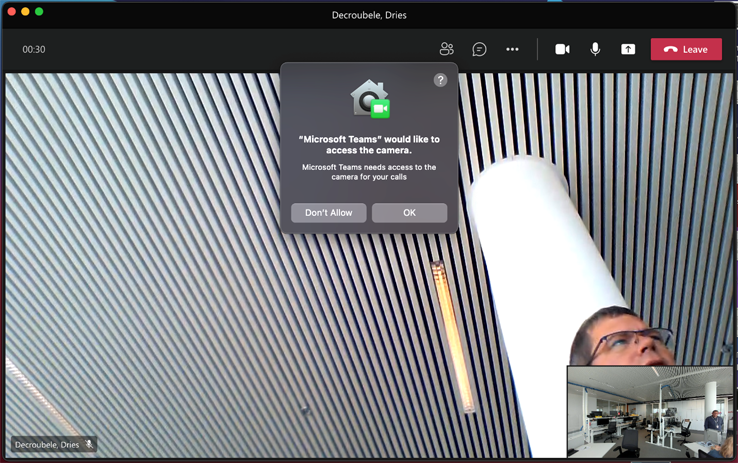
Task: Toggle the camera on or off
Action: click(562, 49)
